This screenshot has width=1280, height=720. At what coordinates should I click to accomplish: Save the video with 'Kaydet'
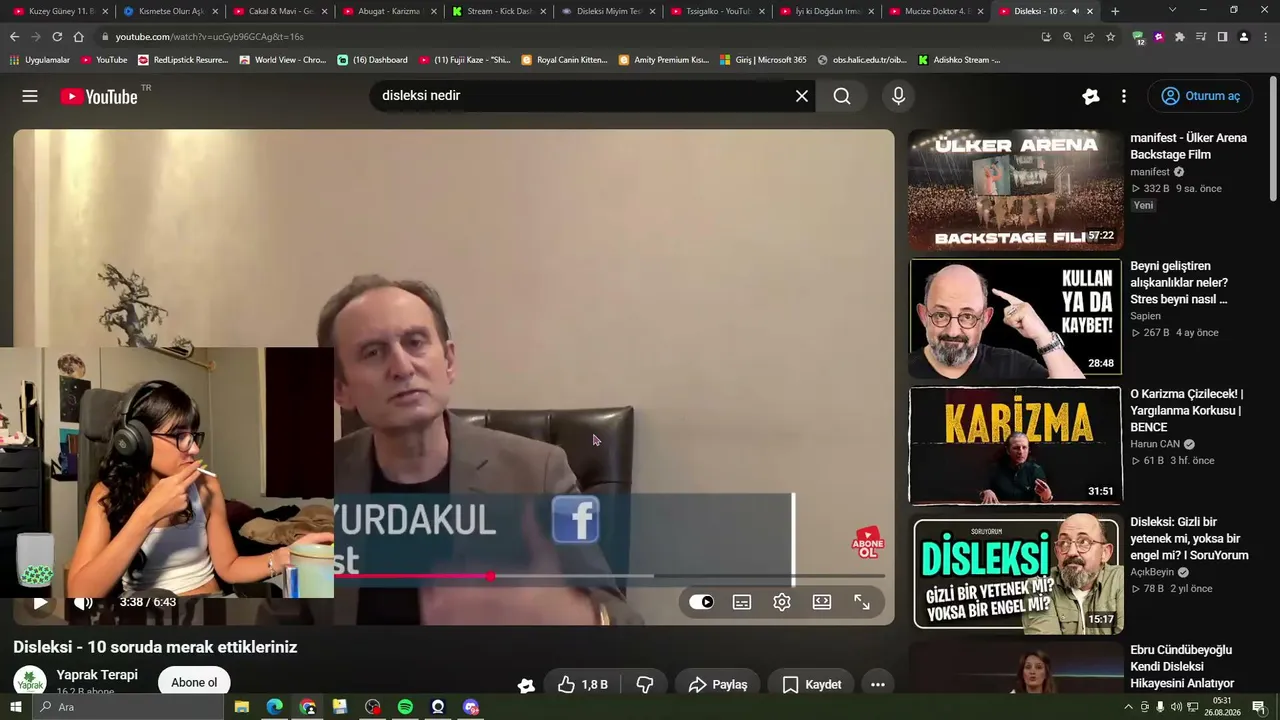[812, 684]
